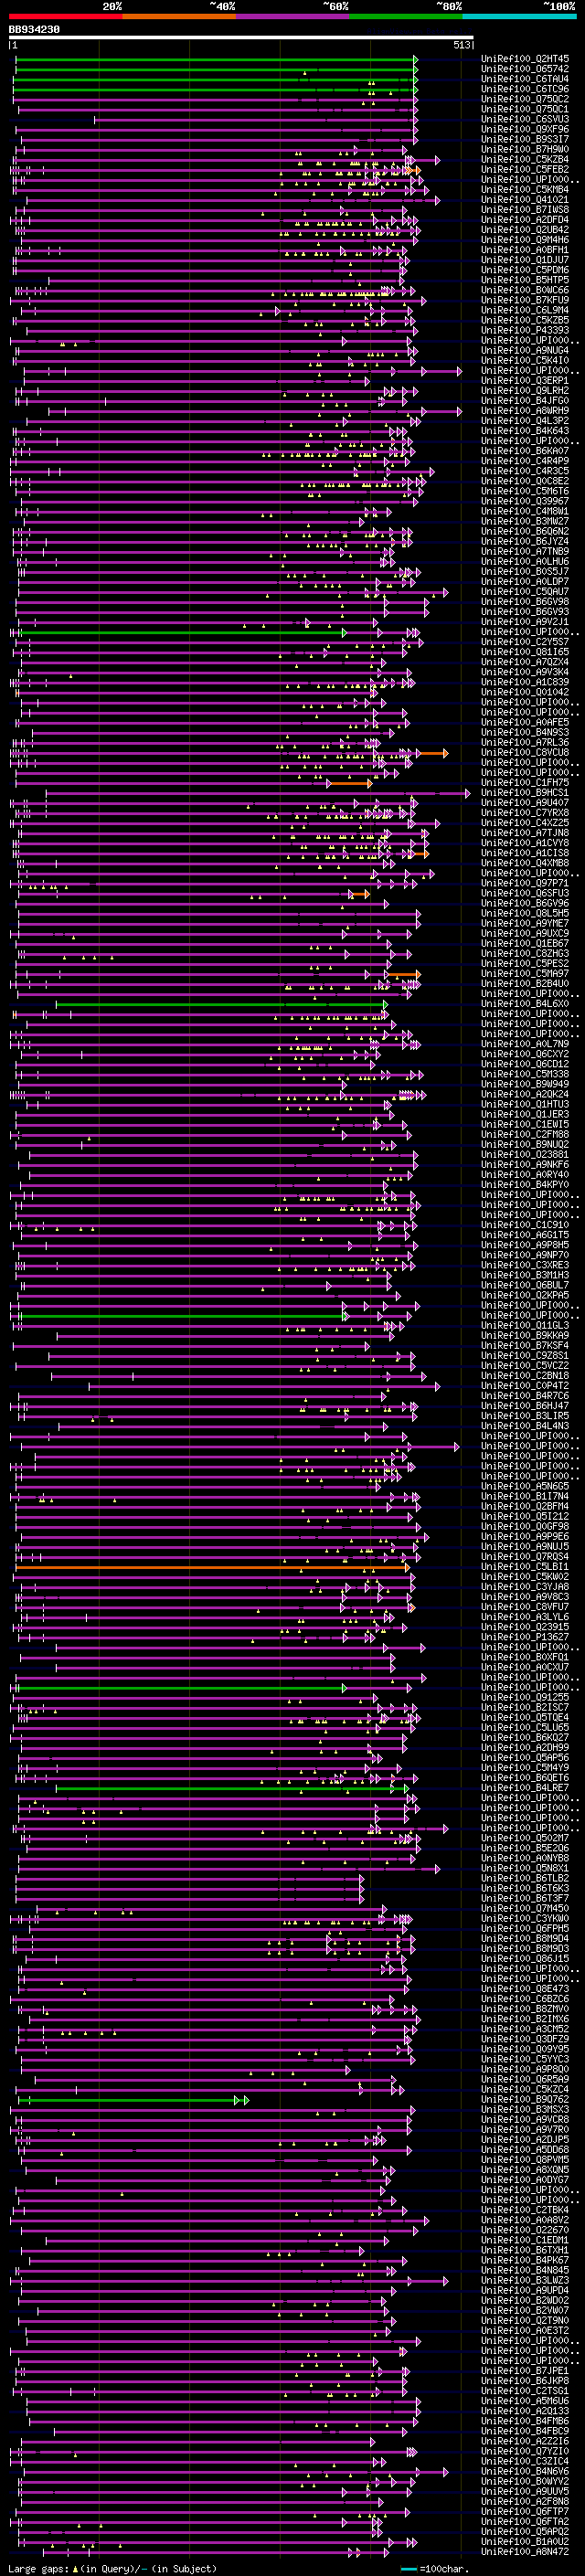The height and width of the screenshot is (2576, 585).
Task: Select hit label UniRef100_Q81I65
Action: tap(525, 652)
